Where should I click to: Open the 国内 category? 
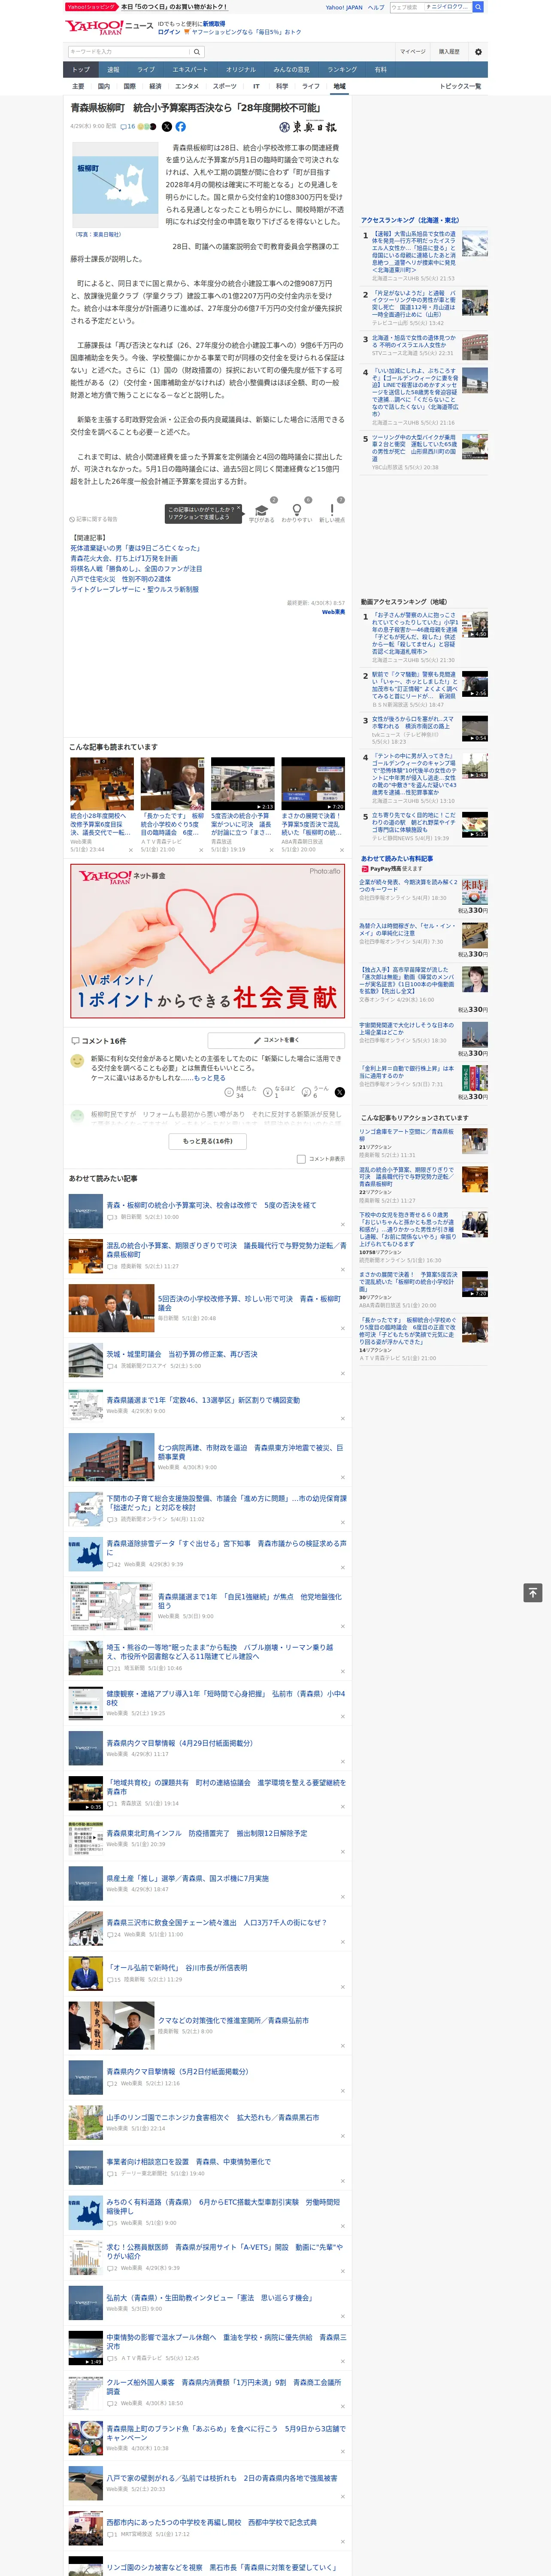104,86
